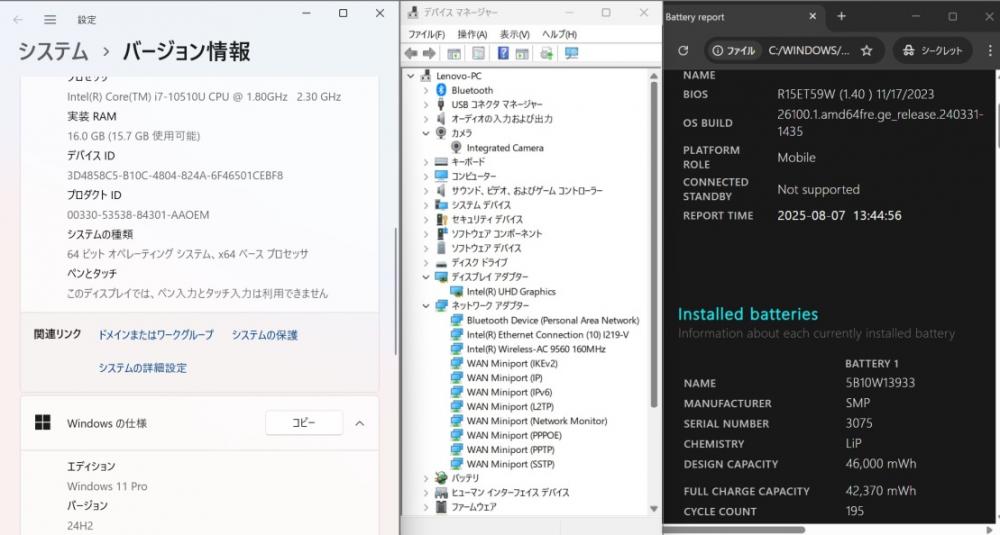
Task: Open ヘルプ(H) menu in Device Manager
Action: click(559, 34)
